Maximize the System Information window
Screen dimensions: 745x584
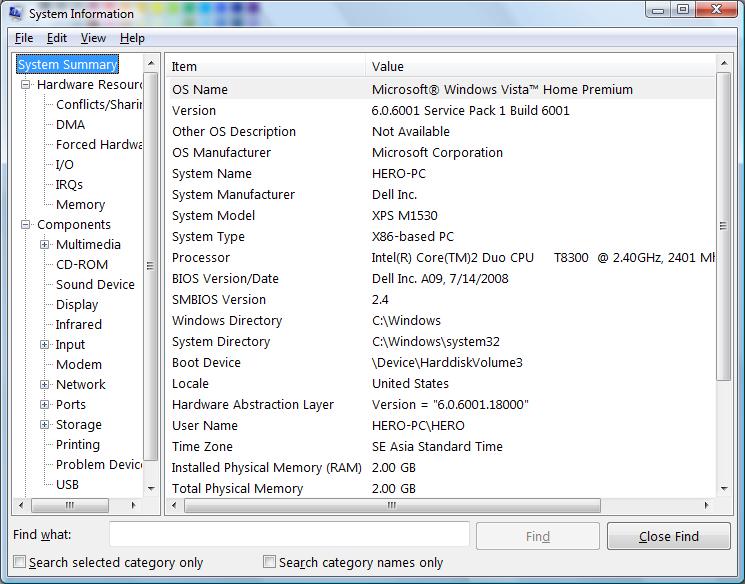pos(683,10)
